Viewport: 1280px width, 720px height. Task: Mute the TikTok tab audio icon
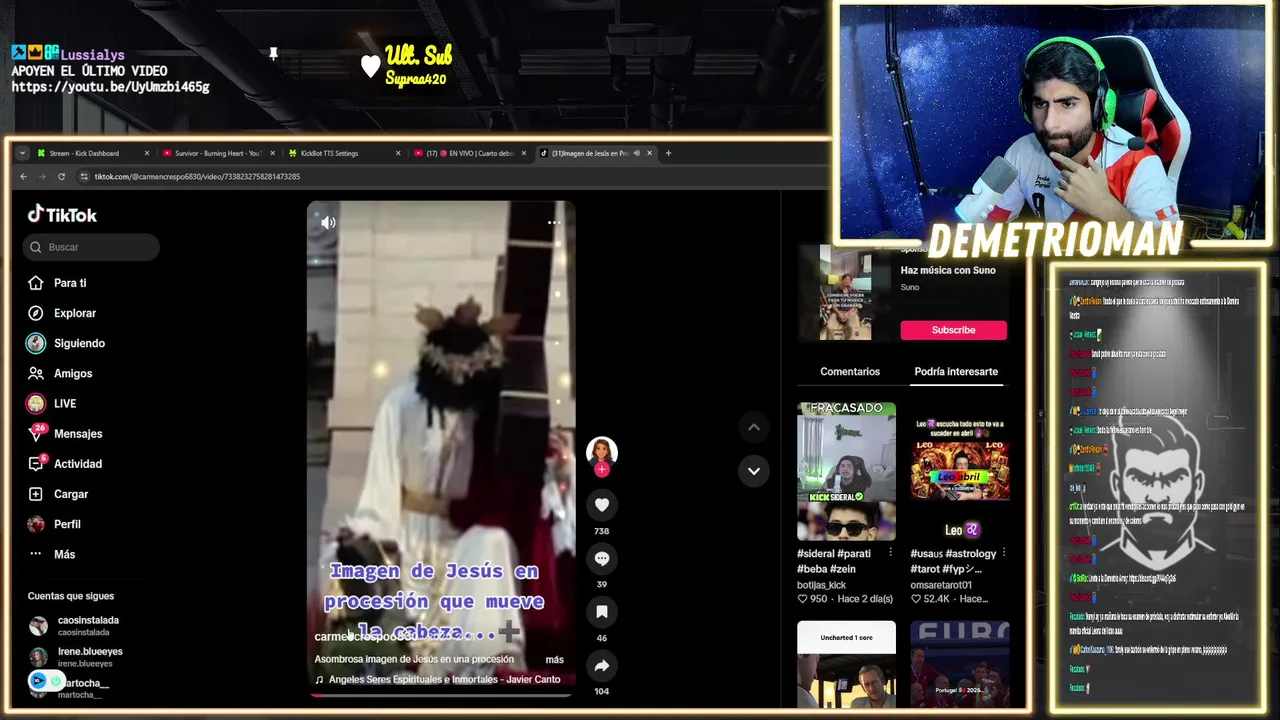[636, 153]
